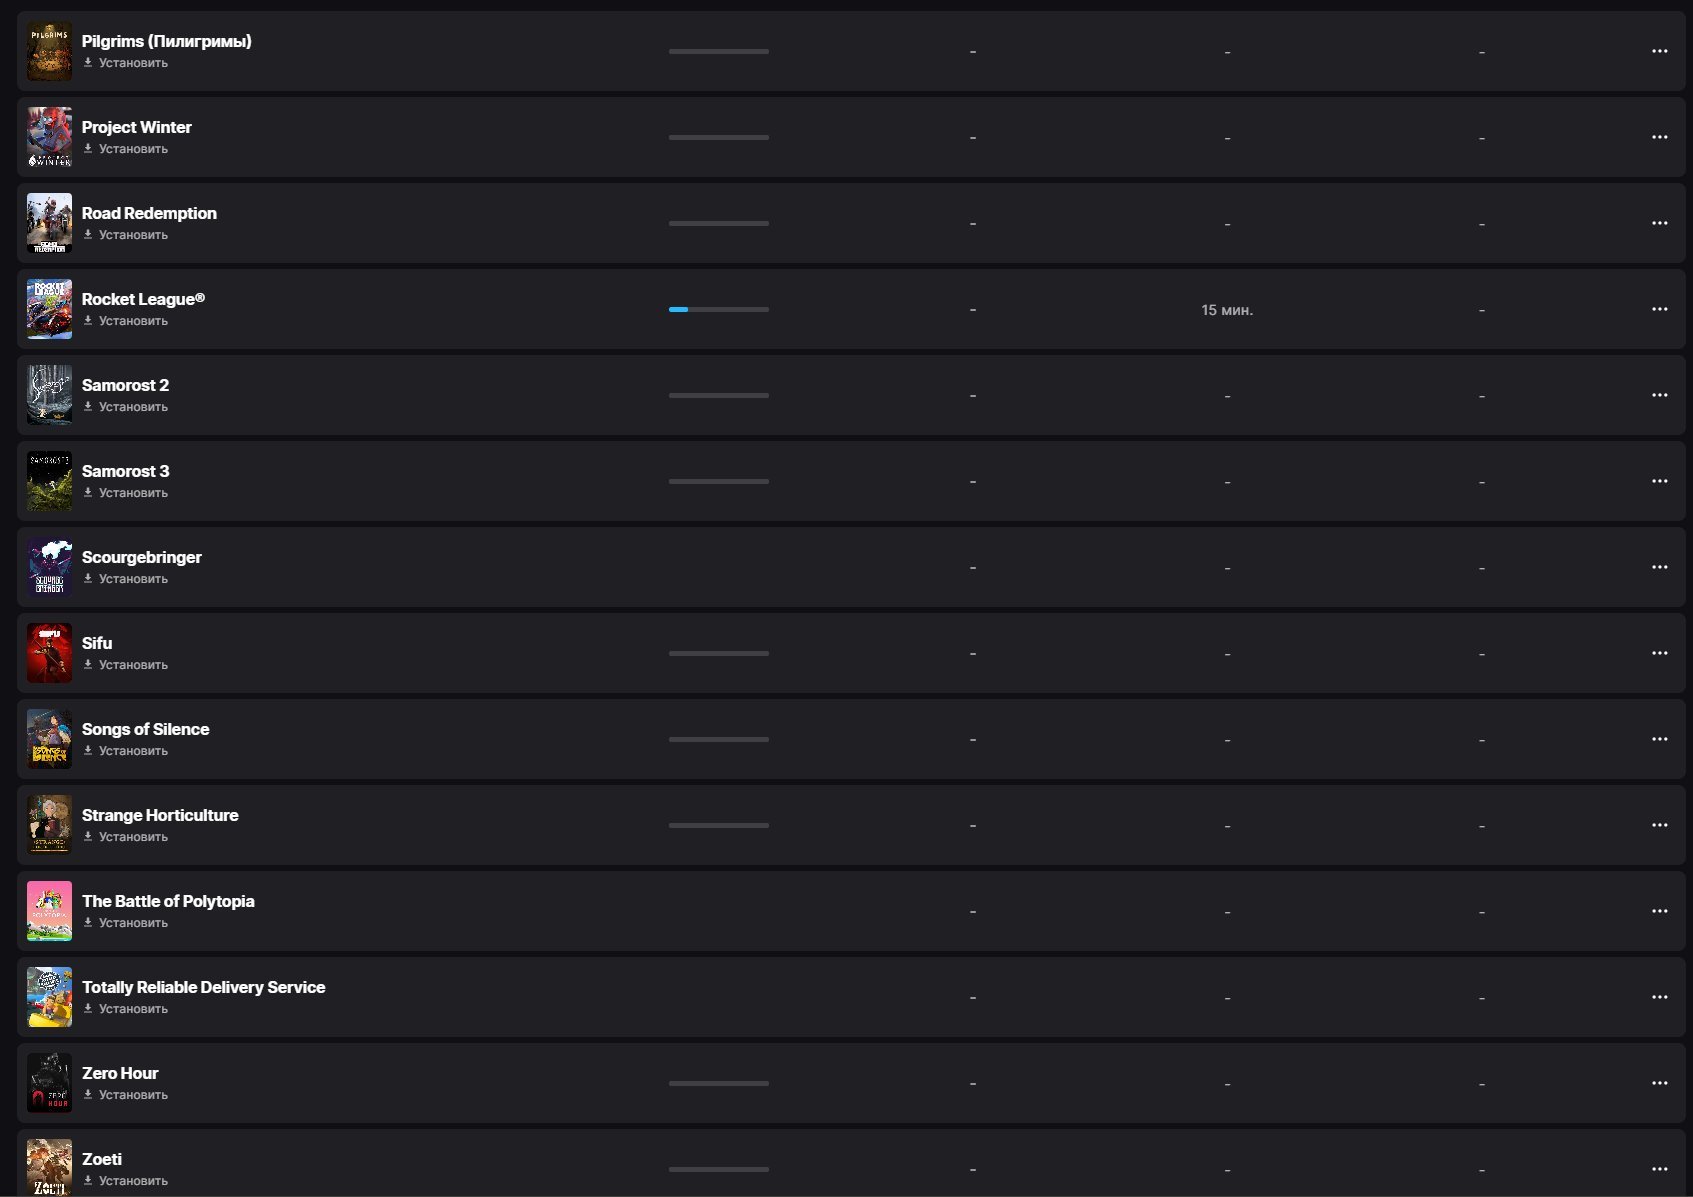
Task: Click the install icon under Project Winter
Action: (x=88, y=149)
